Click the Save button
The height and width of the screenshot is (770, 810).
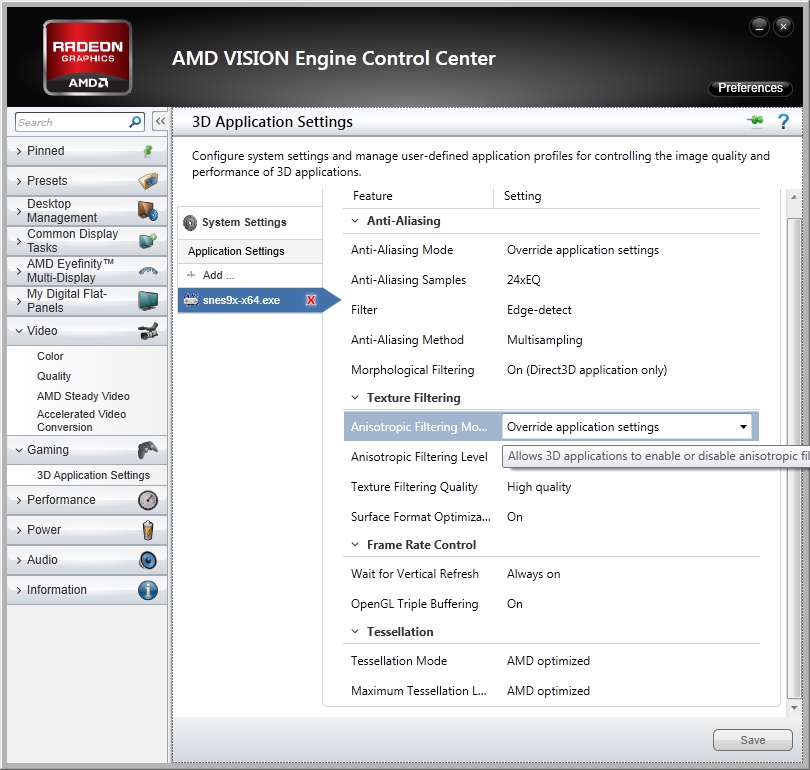[752, 740]
